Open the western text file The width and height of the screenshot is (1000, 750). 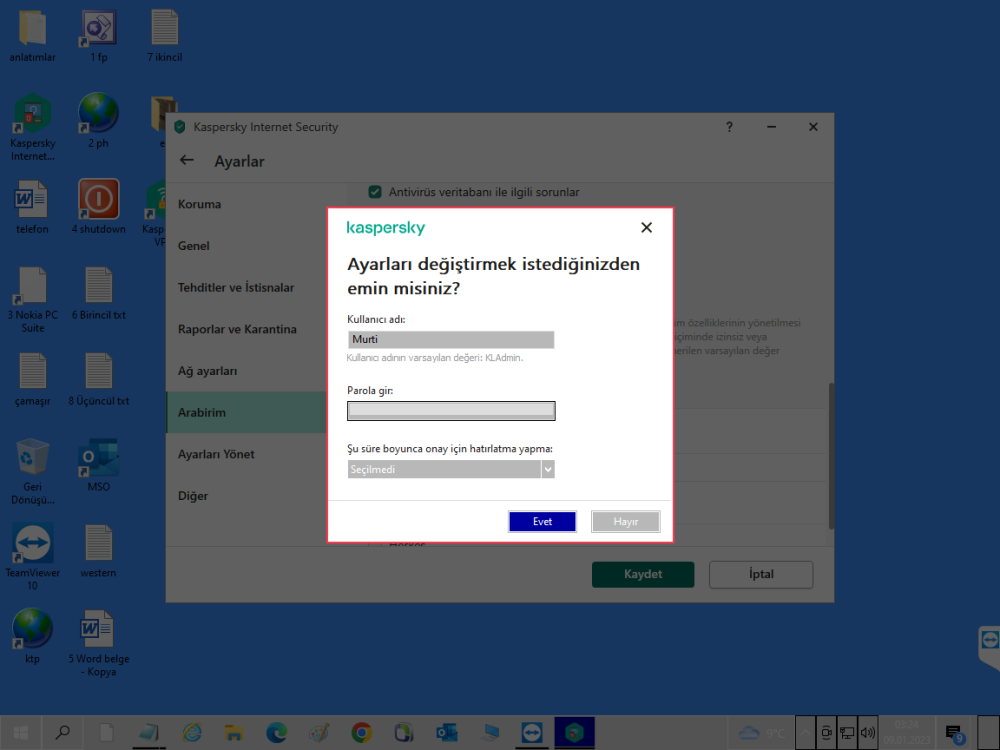pos(98,551)
